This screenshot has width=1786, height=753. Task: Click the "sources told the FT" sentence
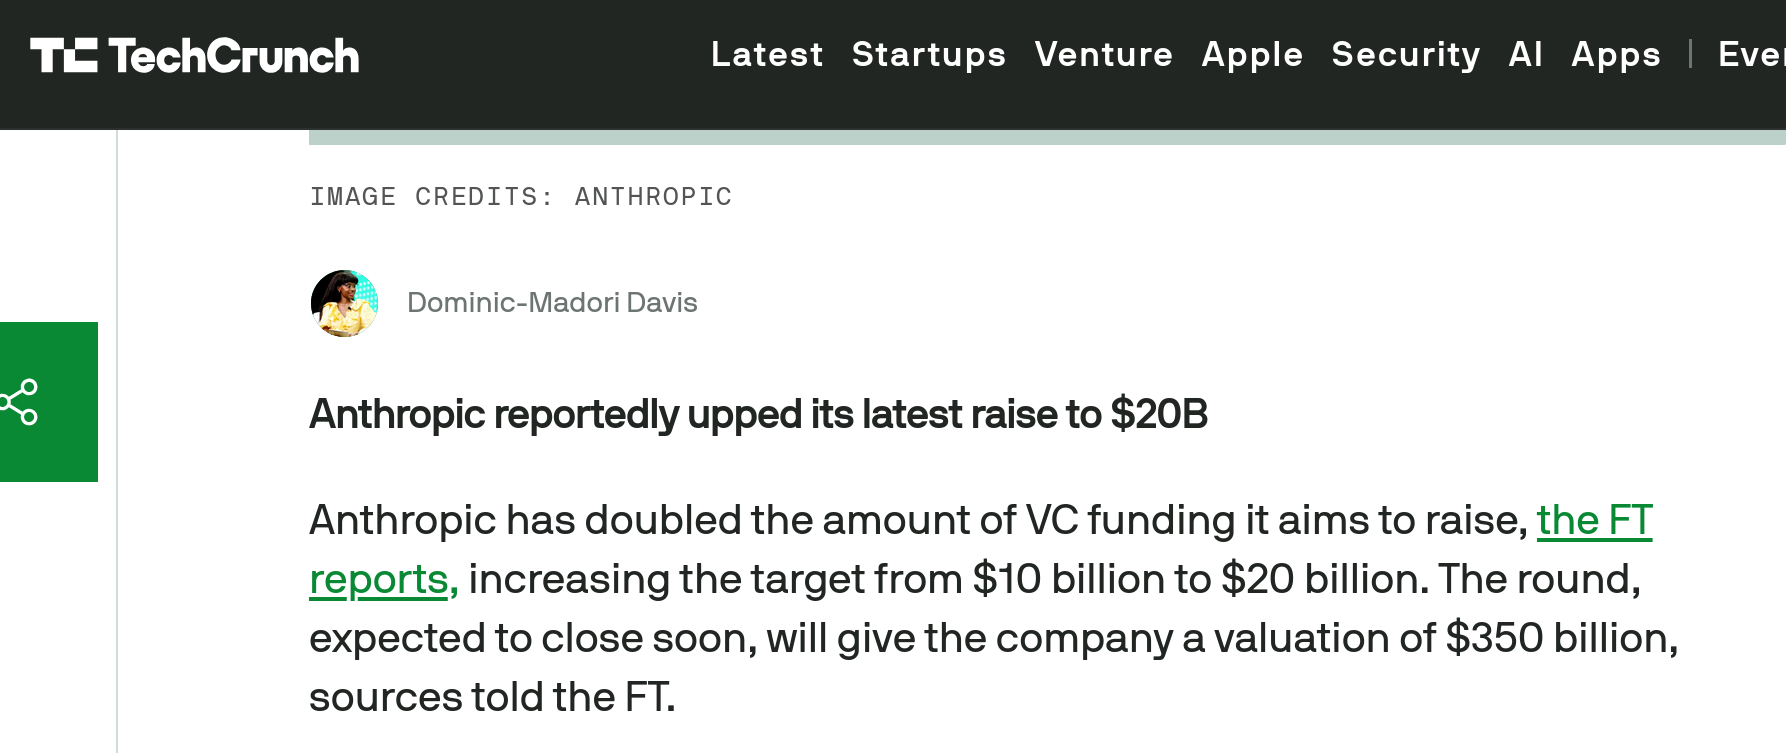tap(492, 697)
